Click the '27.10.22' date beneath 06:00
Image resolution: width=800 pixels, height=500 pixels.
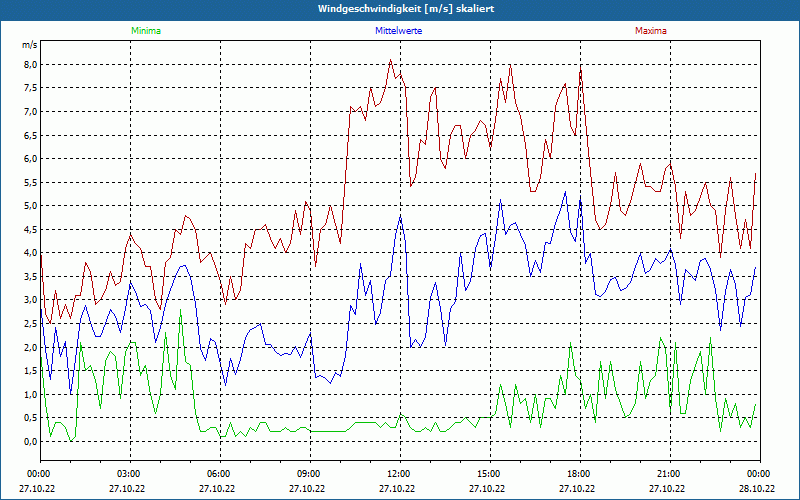(217, 488)
